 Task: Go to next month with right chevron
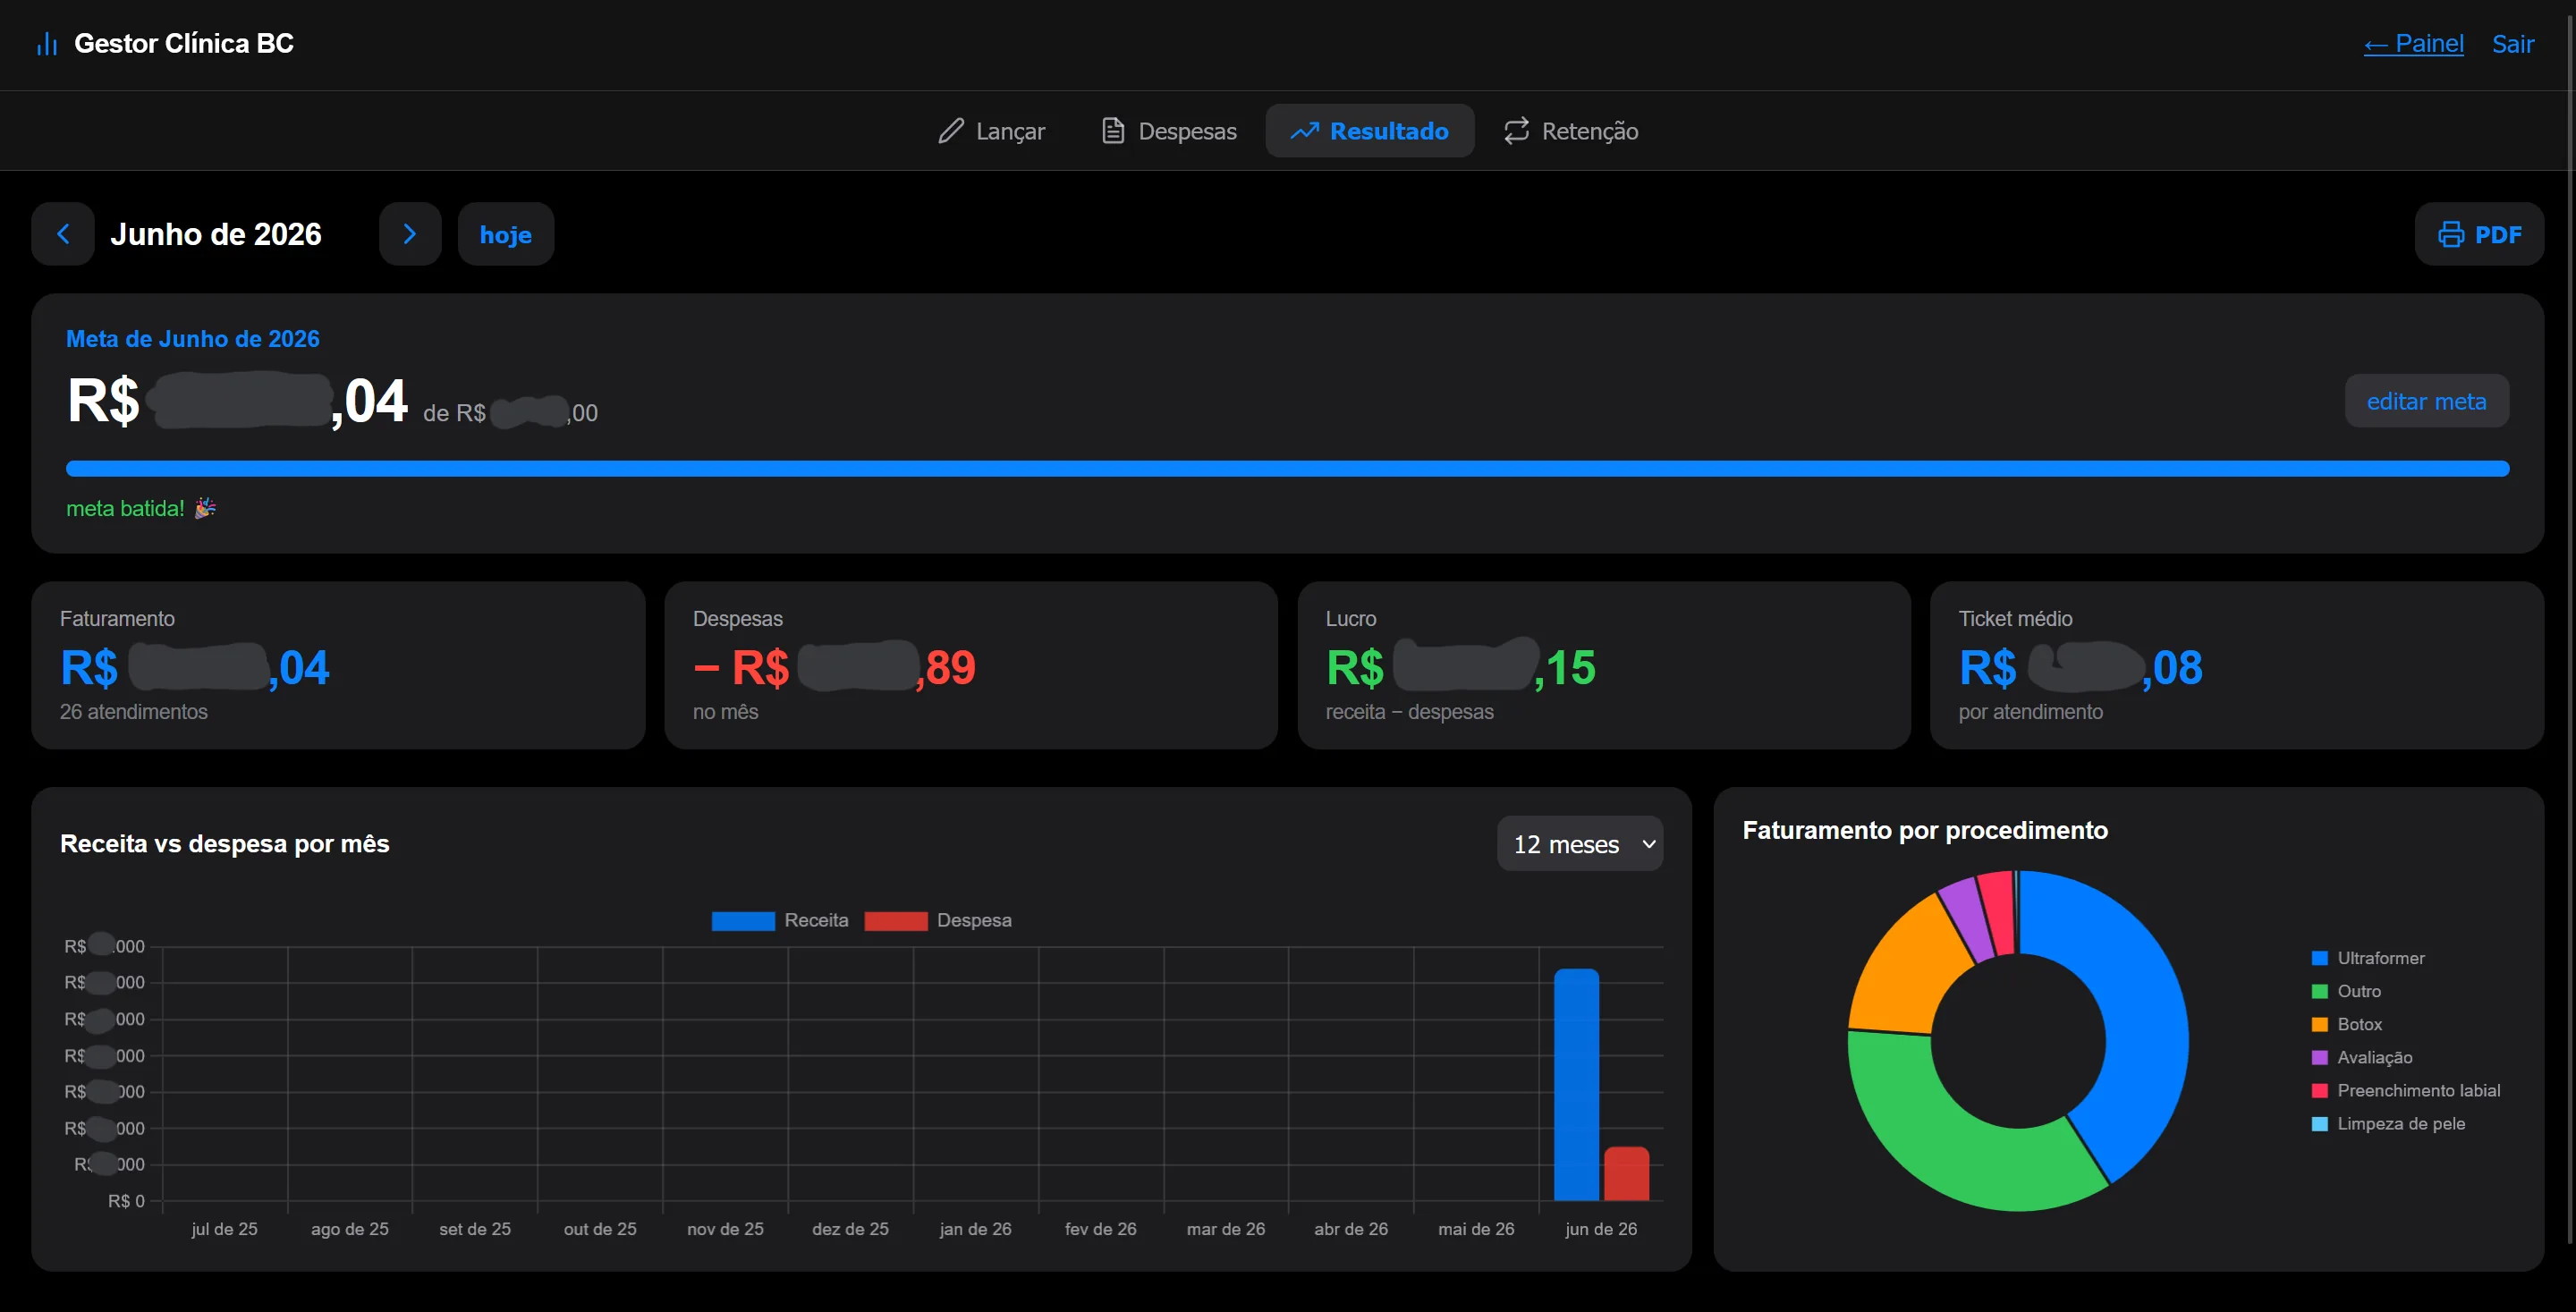(410, 234)
